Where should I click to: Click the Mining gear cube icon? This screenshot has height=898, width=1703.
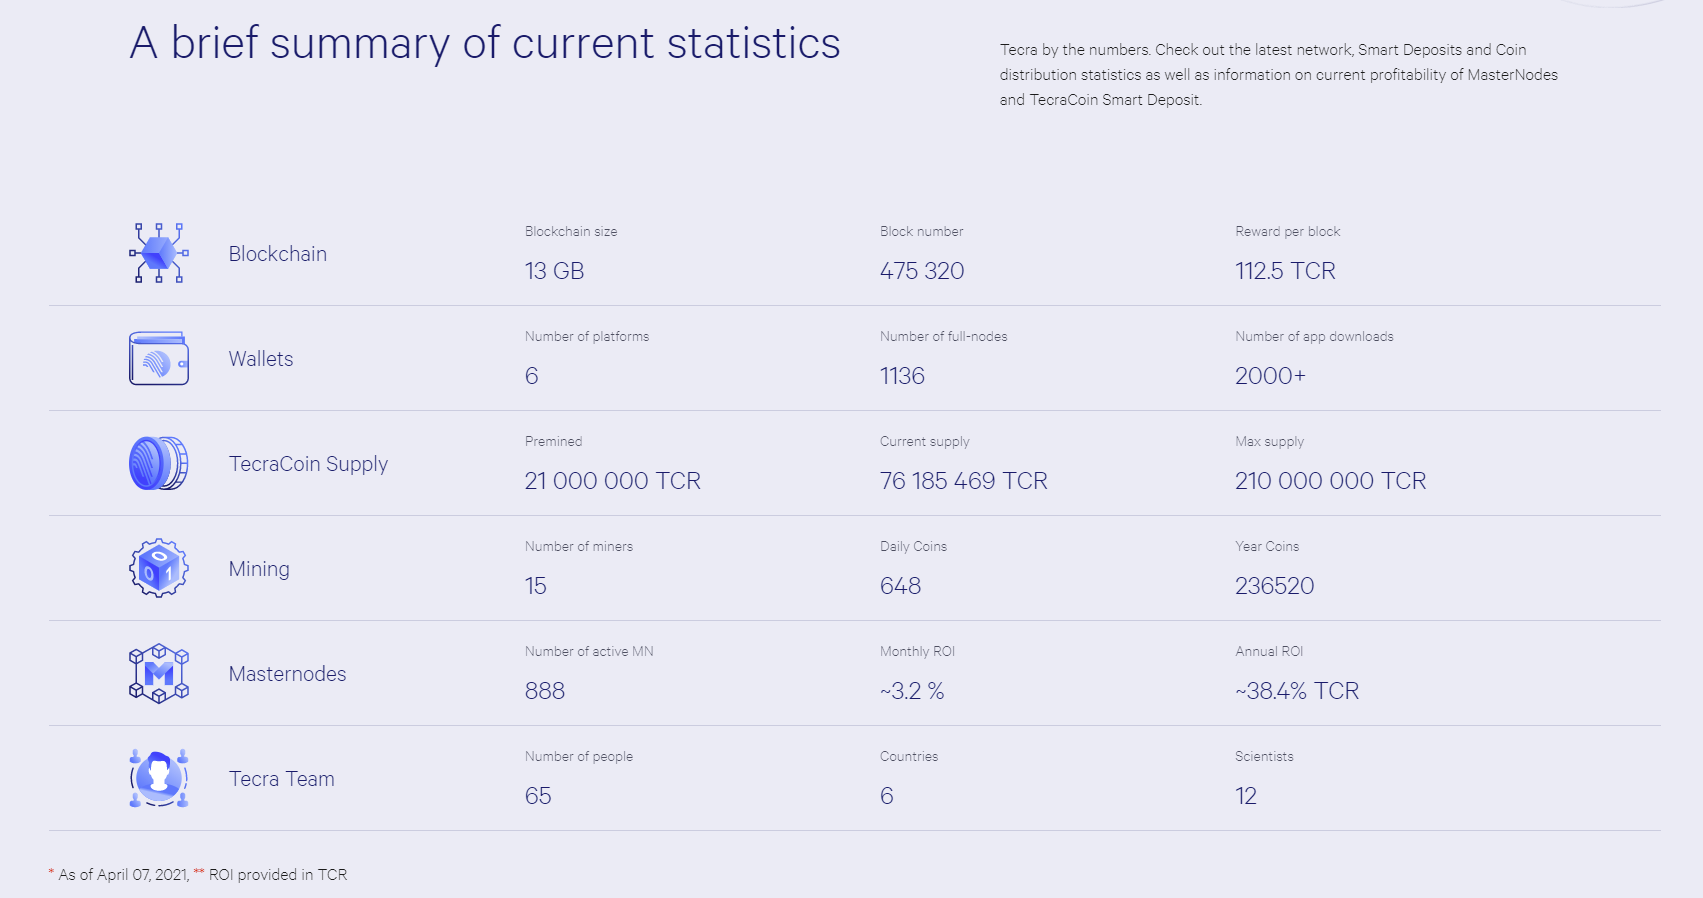pos(158,568)
